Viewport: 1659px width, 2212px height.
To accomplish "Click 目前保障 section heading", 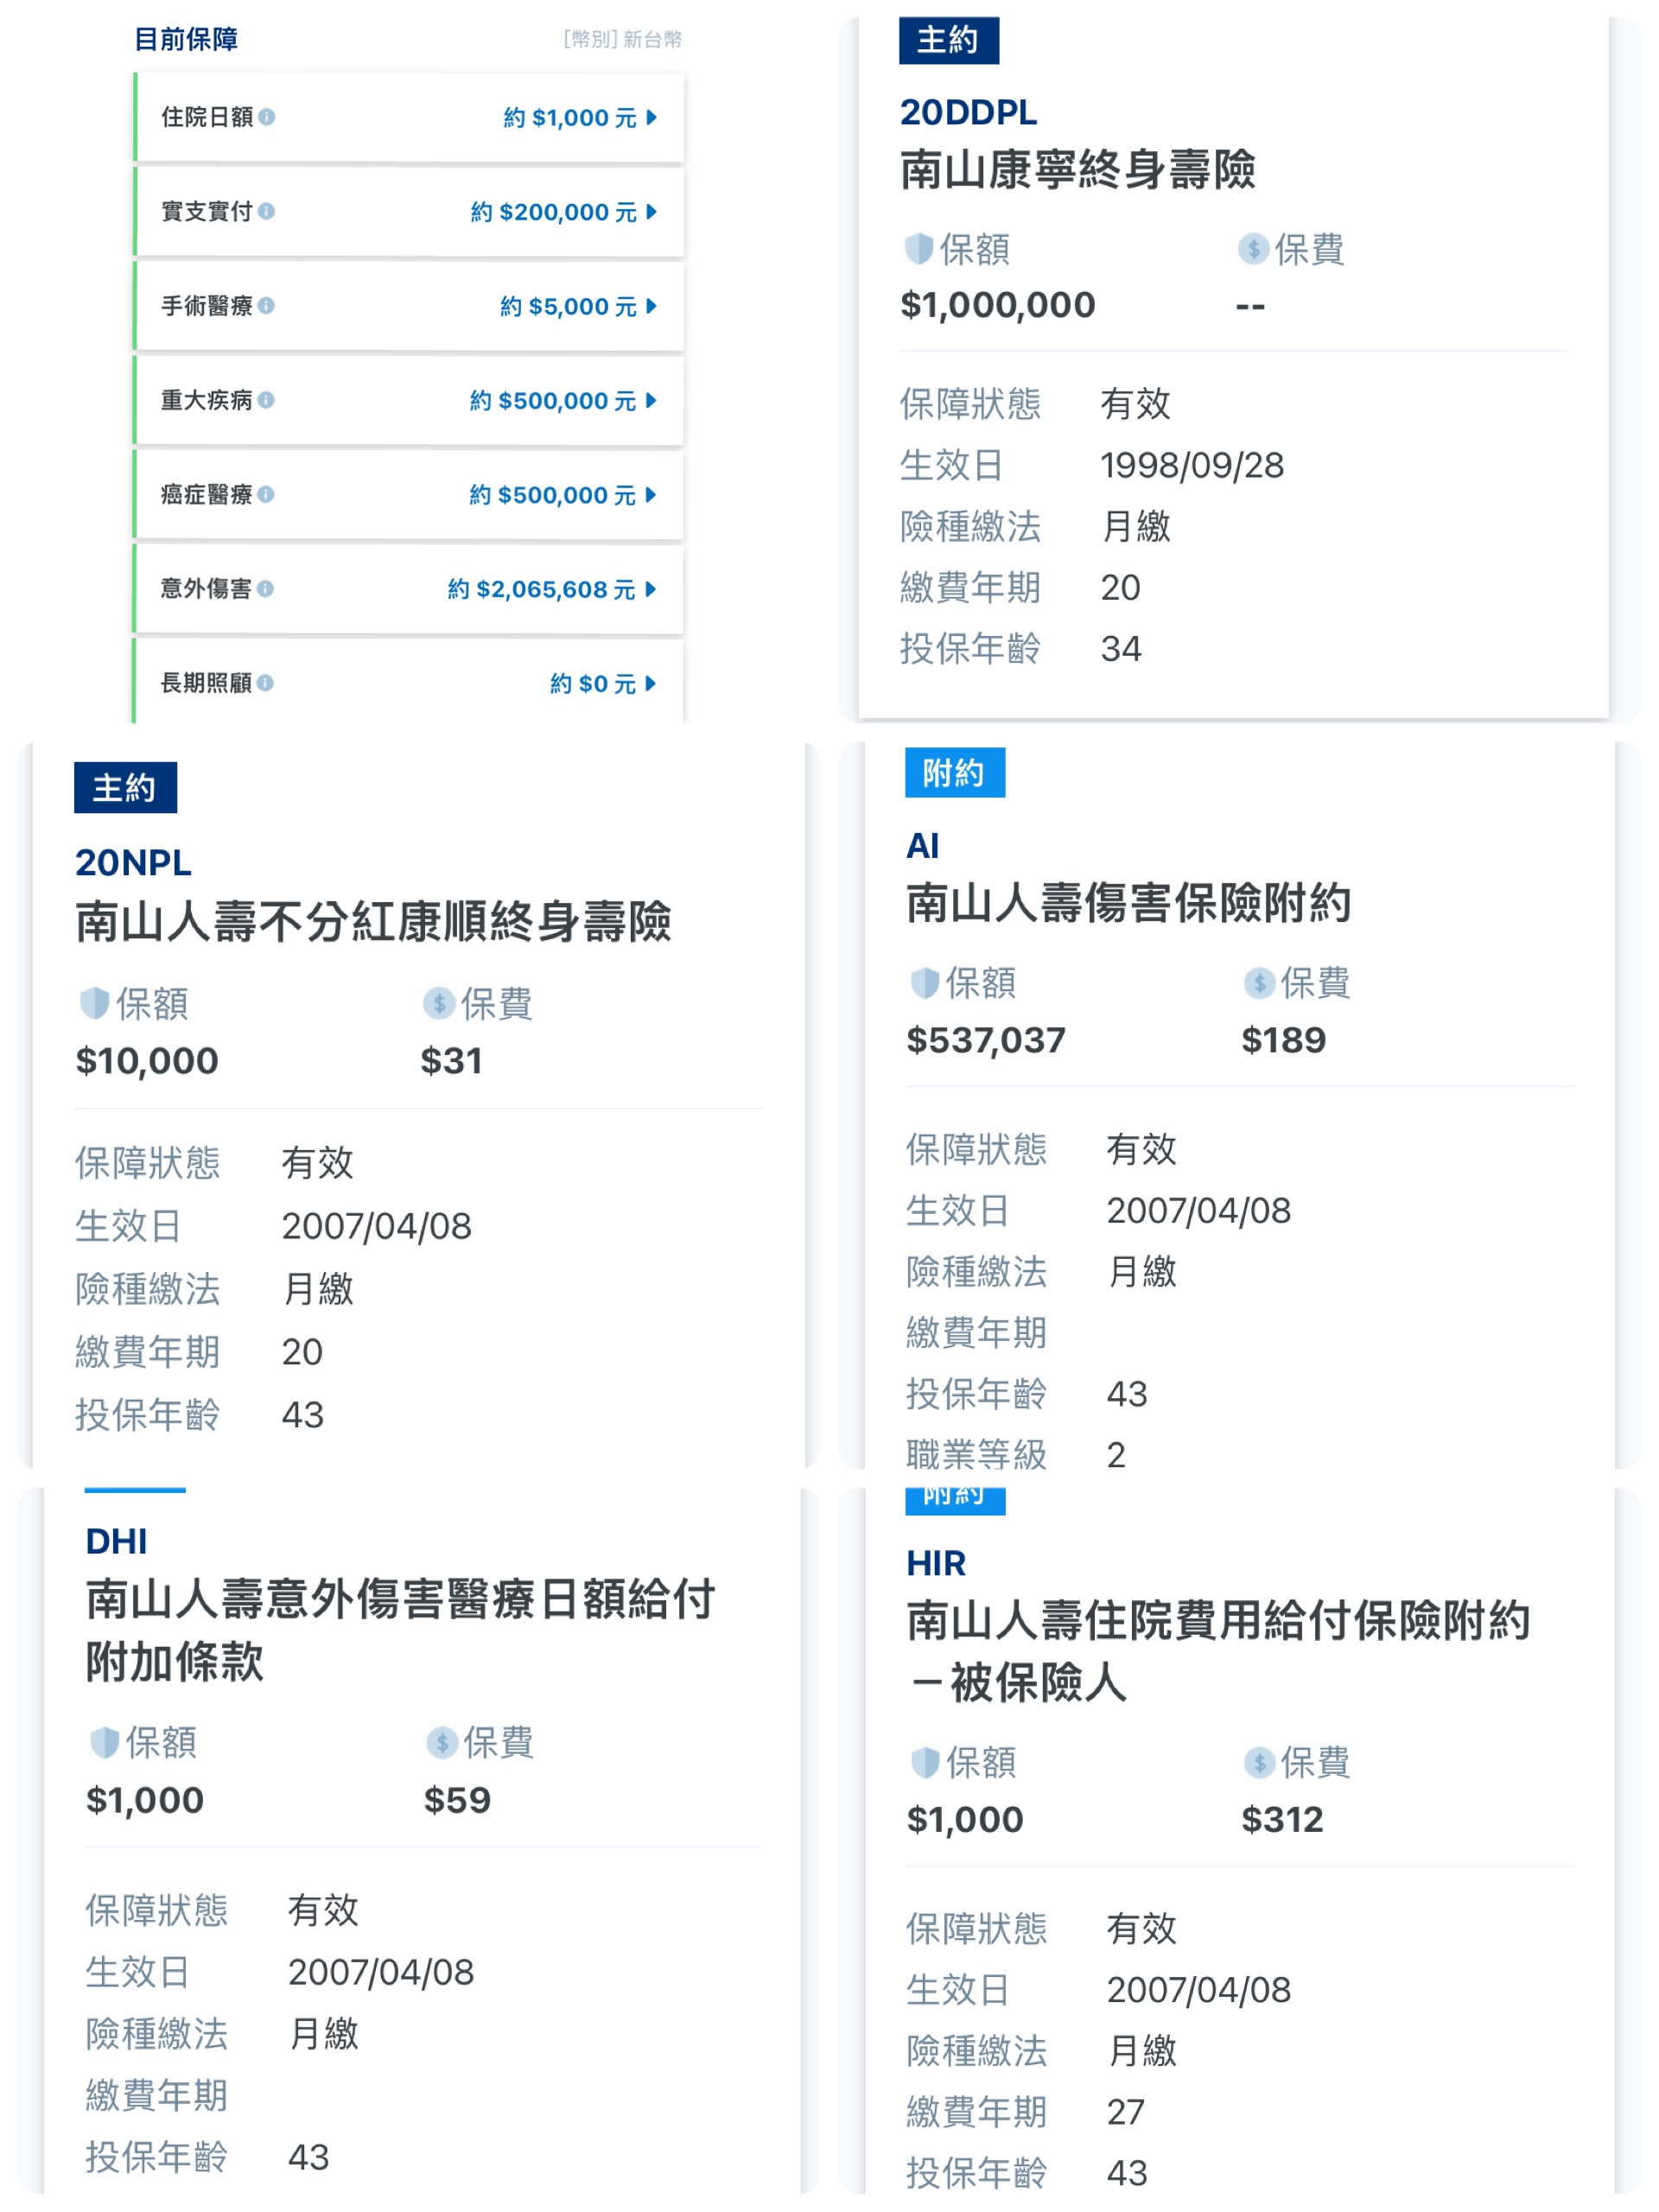I will pyautogui.click(x=186, y=39).
